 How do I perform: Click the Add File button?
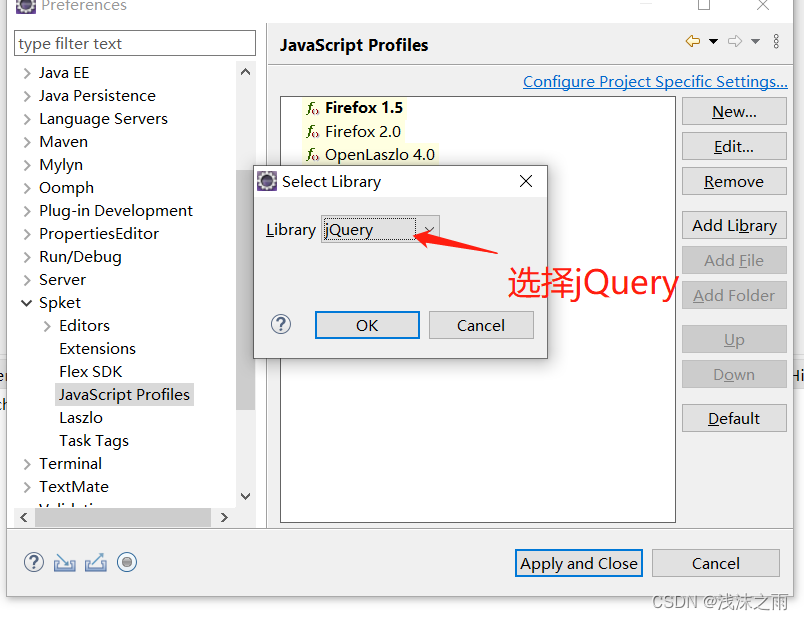734,260
